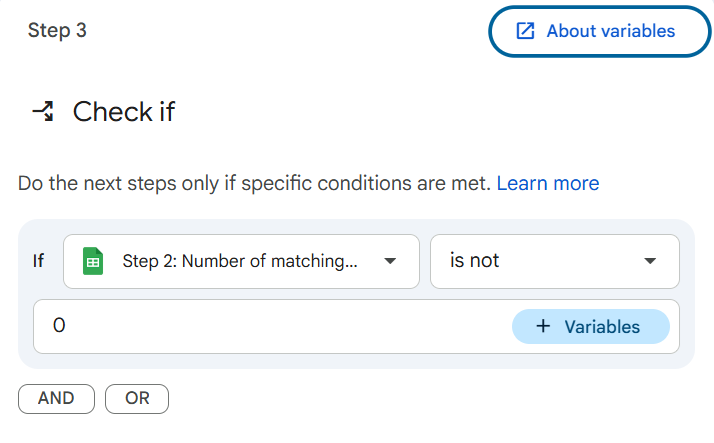
Task: Click the condition description sentence text
Action: tap(254, 184)
